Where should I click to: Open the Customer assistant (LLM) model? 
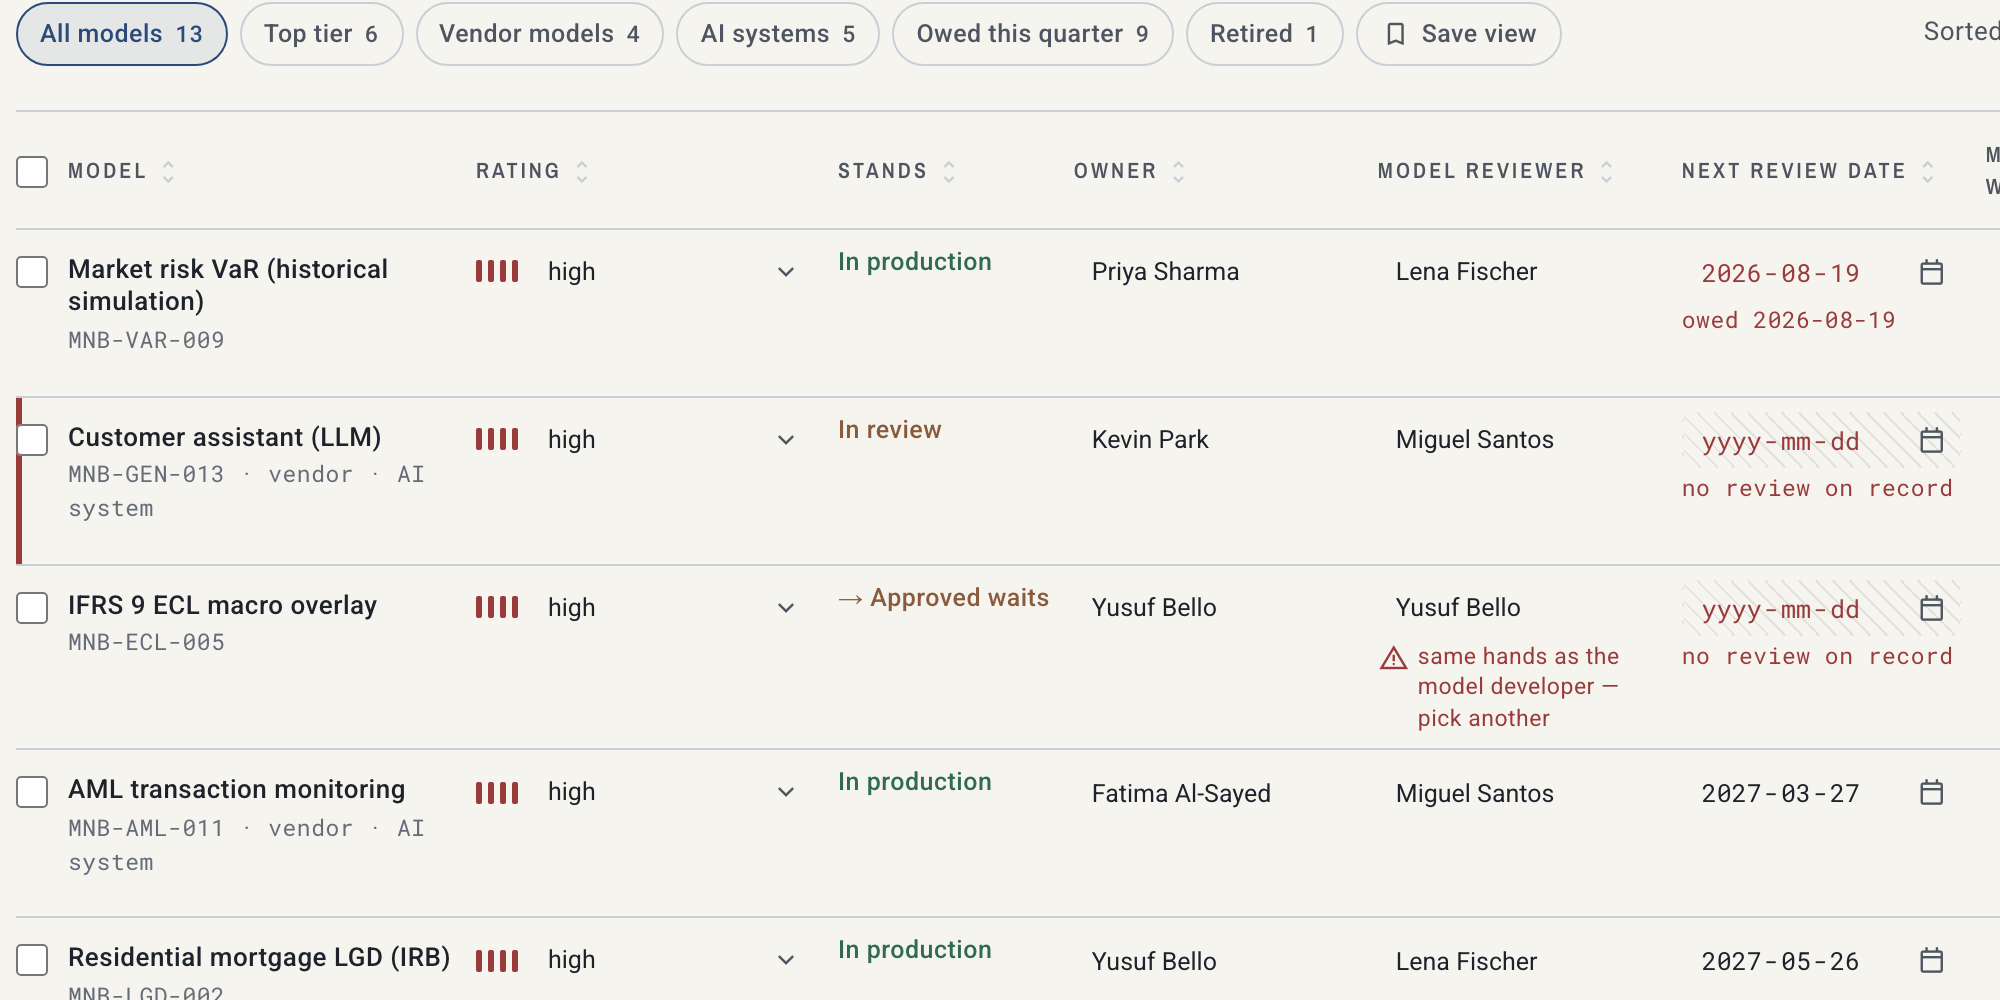click(x=225, y=437)
